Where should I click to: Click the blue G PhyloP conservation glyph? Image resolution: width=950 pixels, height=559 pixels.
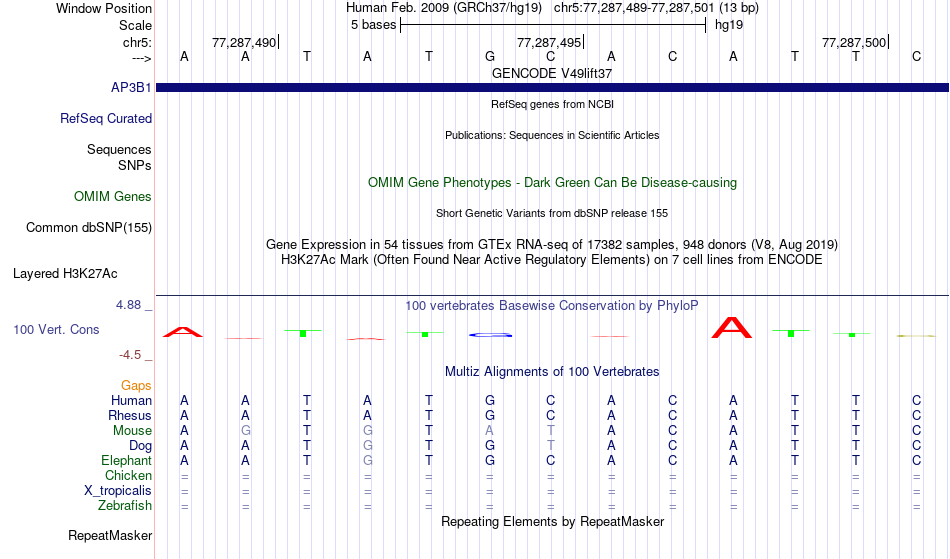491,334
